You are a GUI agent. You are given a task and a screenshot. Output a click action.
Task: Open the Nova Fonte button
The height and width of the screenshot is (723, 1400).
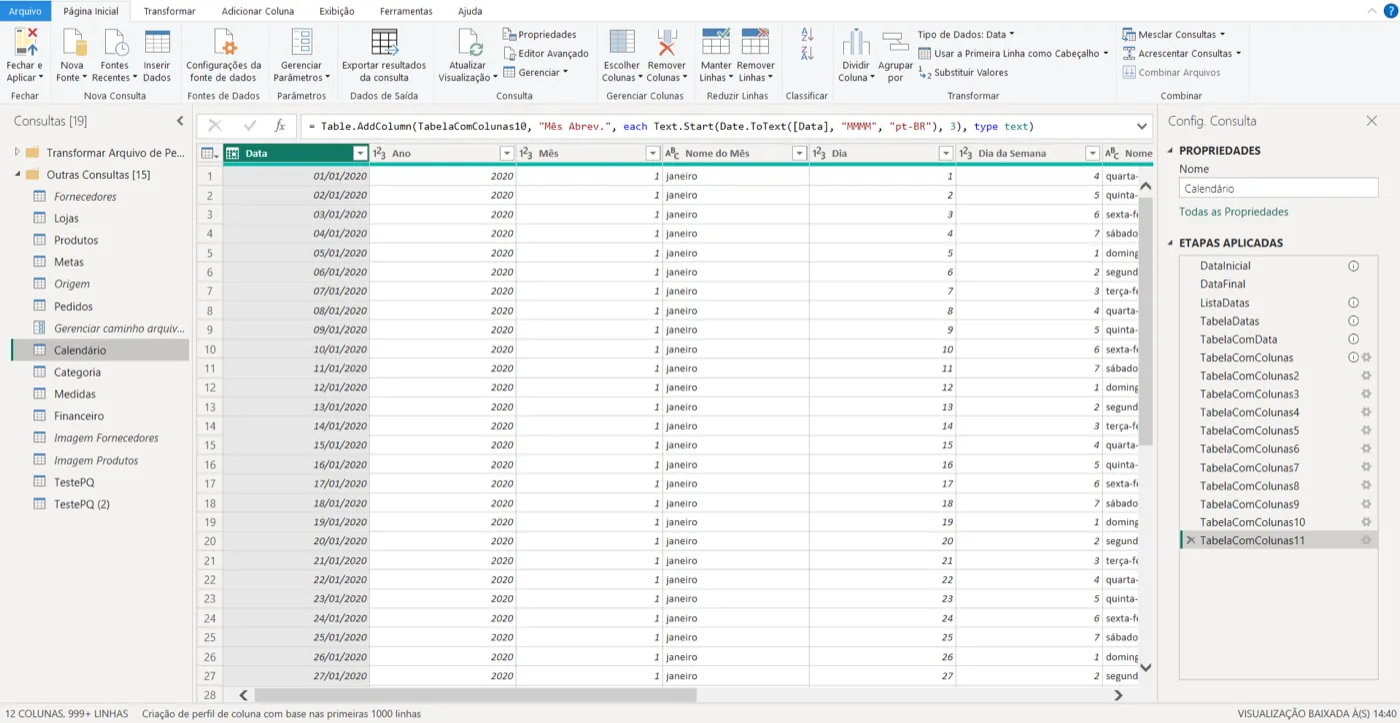(72, 56)
